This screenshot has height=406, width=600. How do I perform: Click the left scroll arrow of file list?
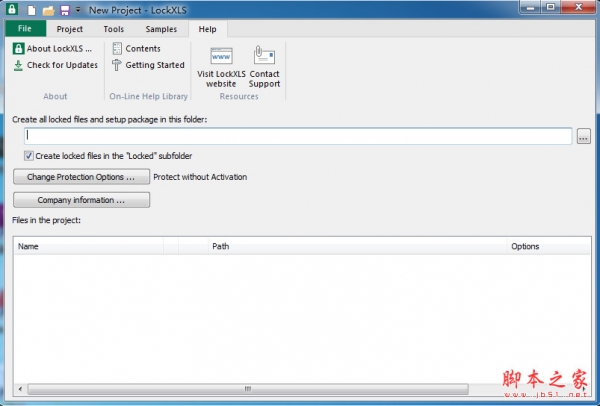[x=20, y=389]
